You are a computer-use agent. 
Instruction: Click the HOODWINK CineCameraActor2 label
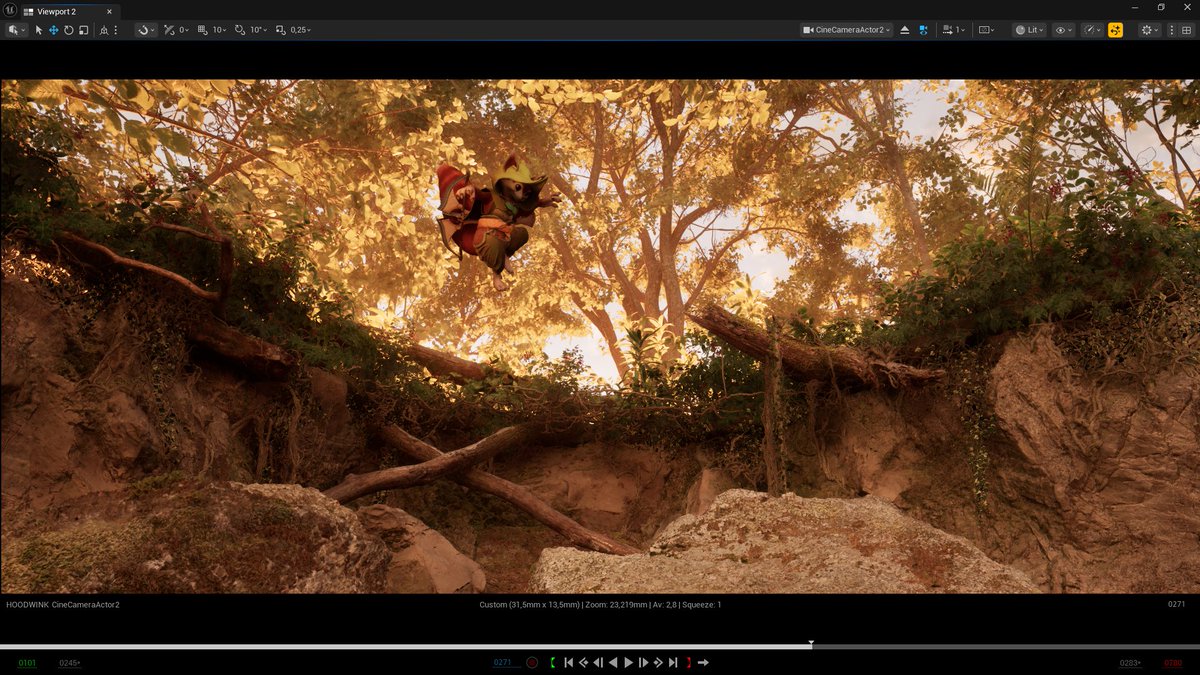click(63, 604)
